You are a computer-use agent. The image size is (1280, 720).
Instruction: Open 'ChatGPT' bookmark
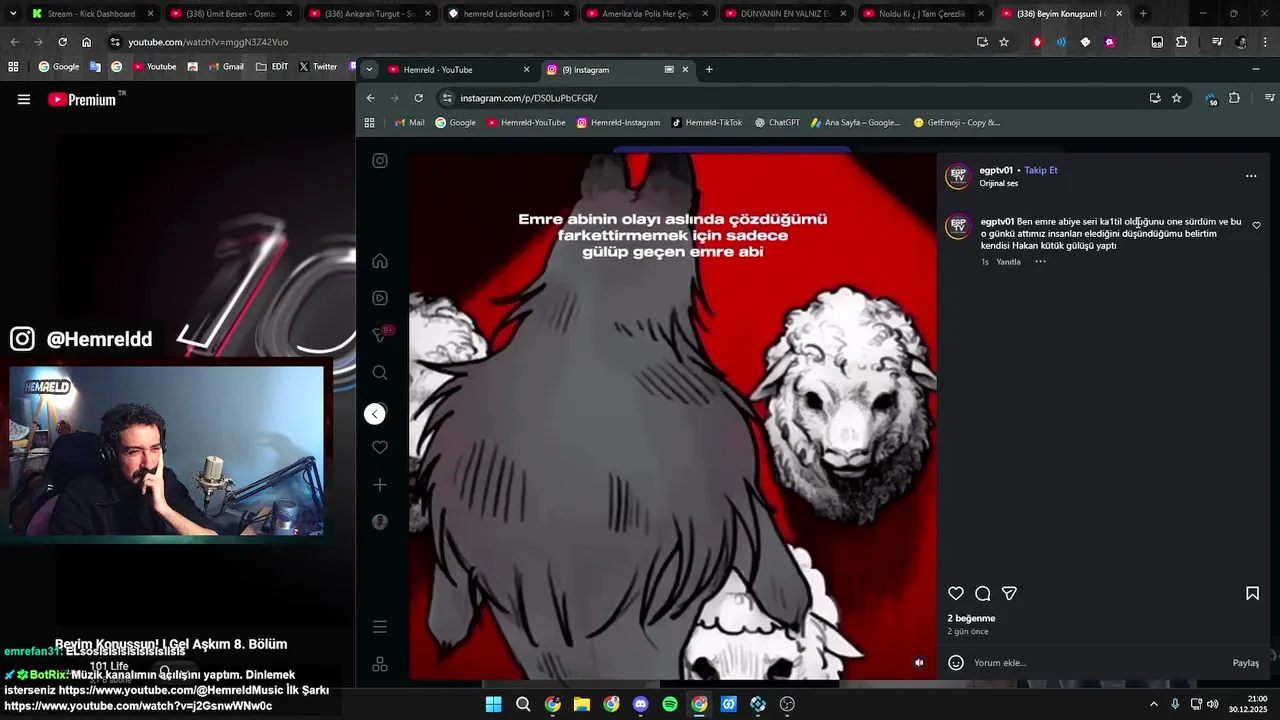pos(777,123)
